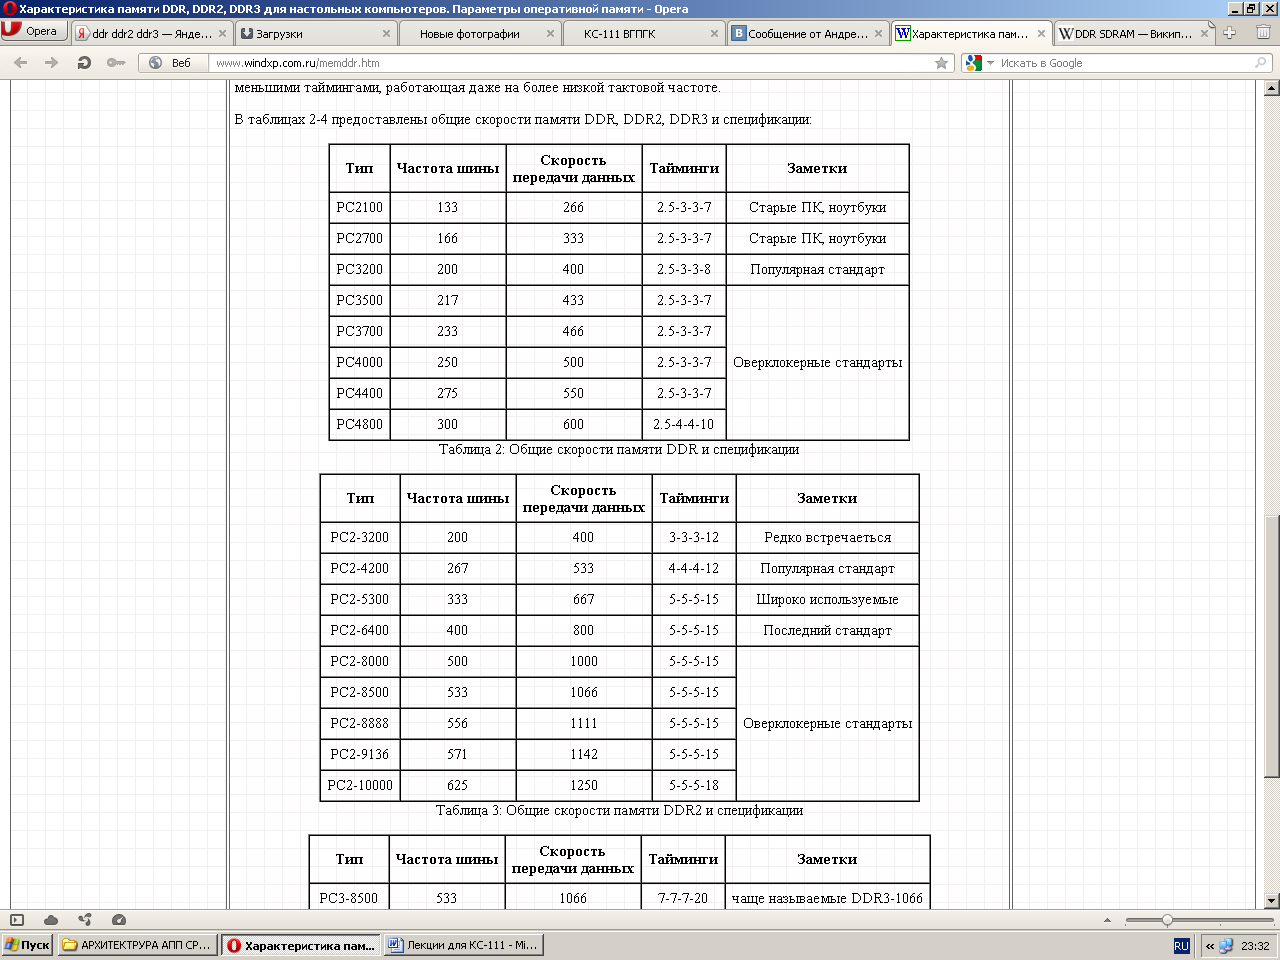
Task: Click the vertical scrollbar up arrow
Action: 1271,88
